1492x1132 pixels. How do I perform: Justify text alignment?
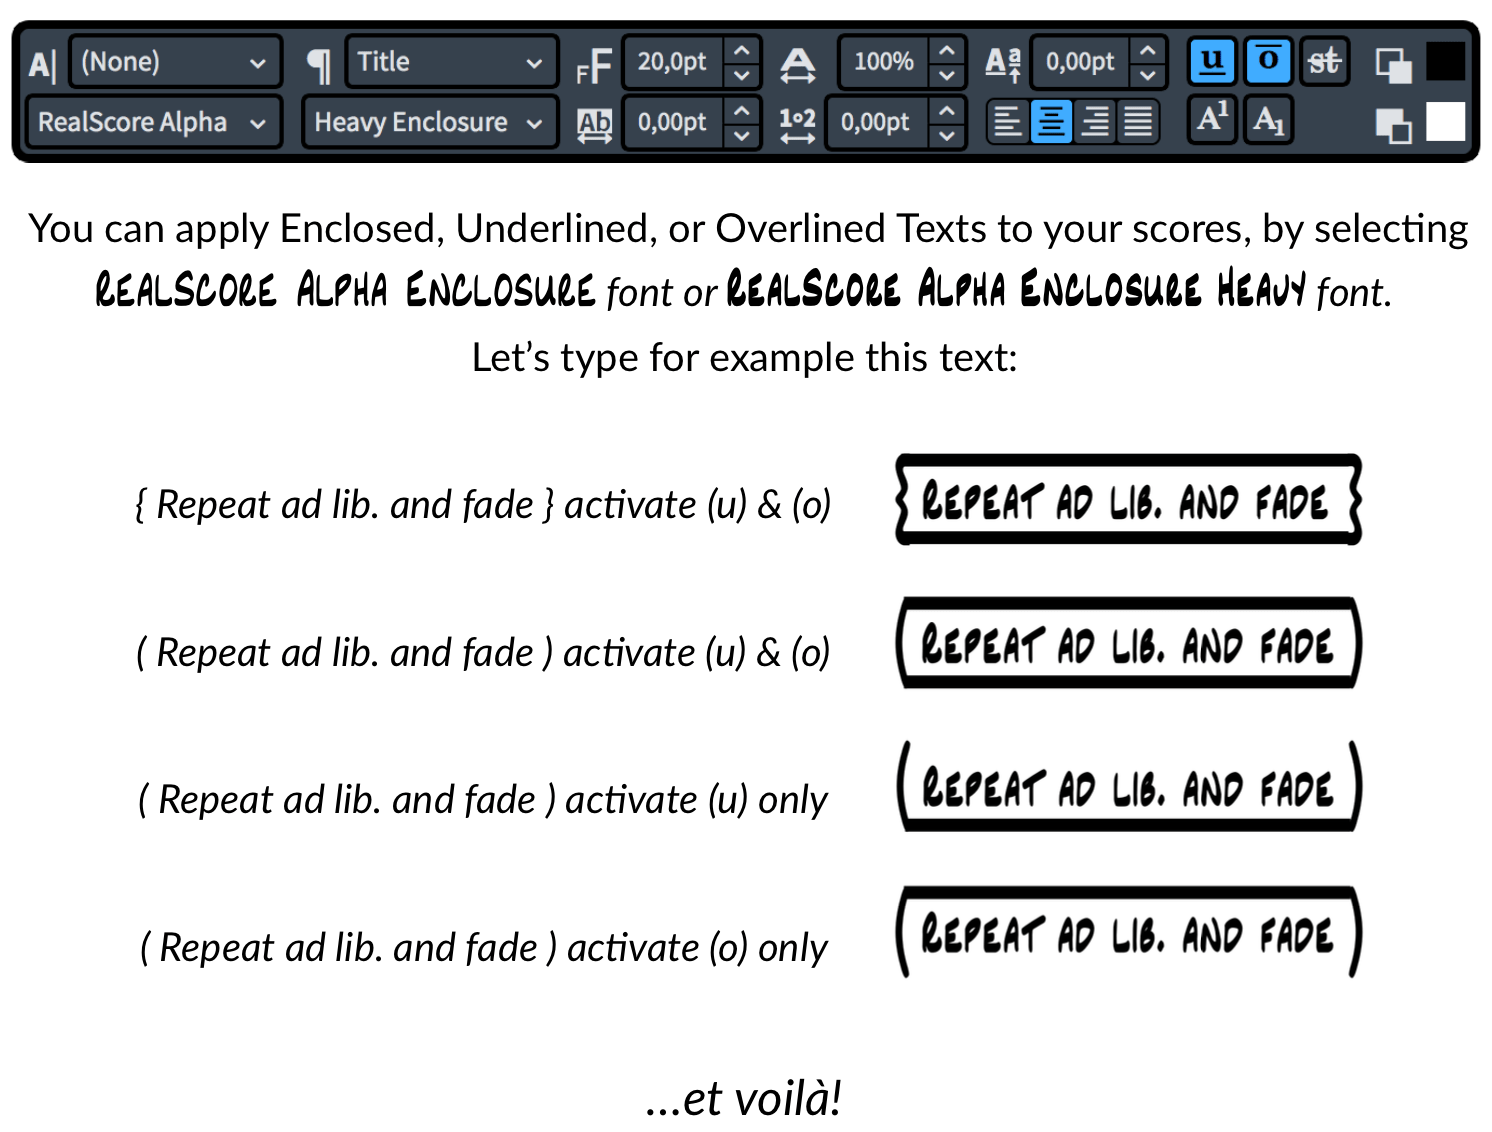[1138, 122]
